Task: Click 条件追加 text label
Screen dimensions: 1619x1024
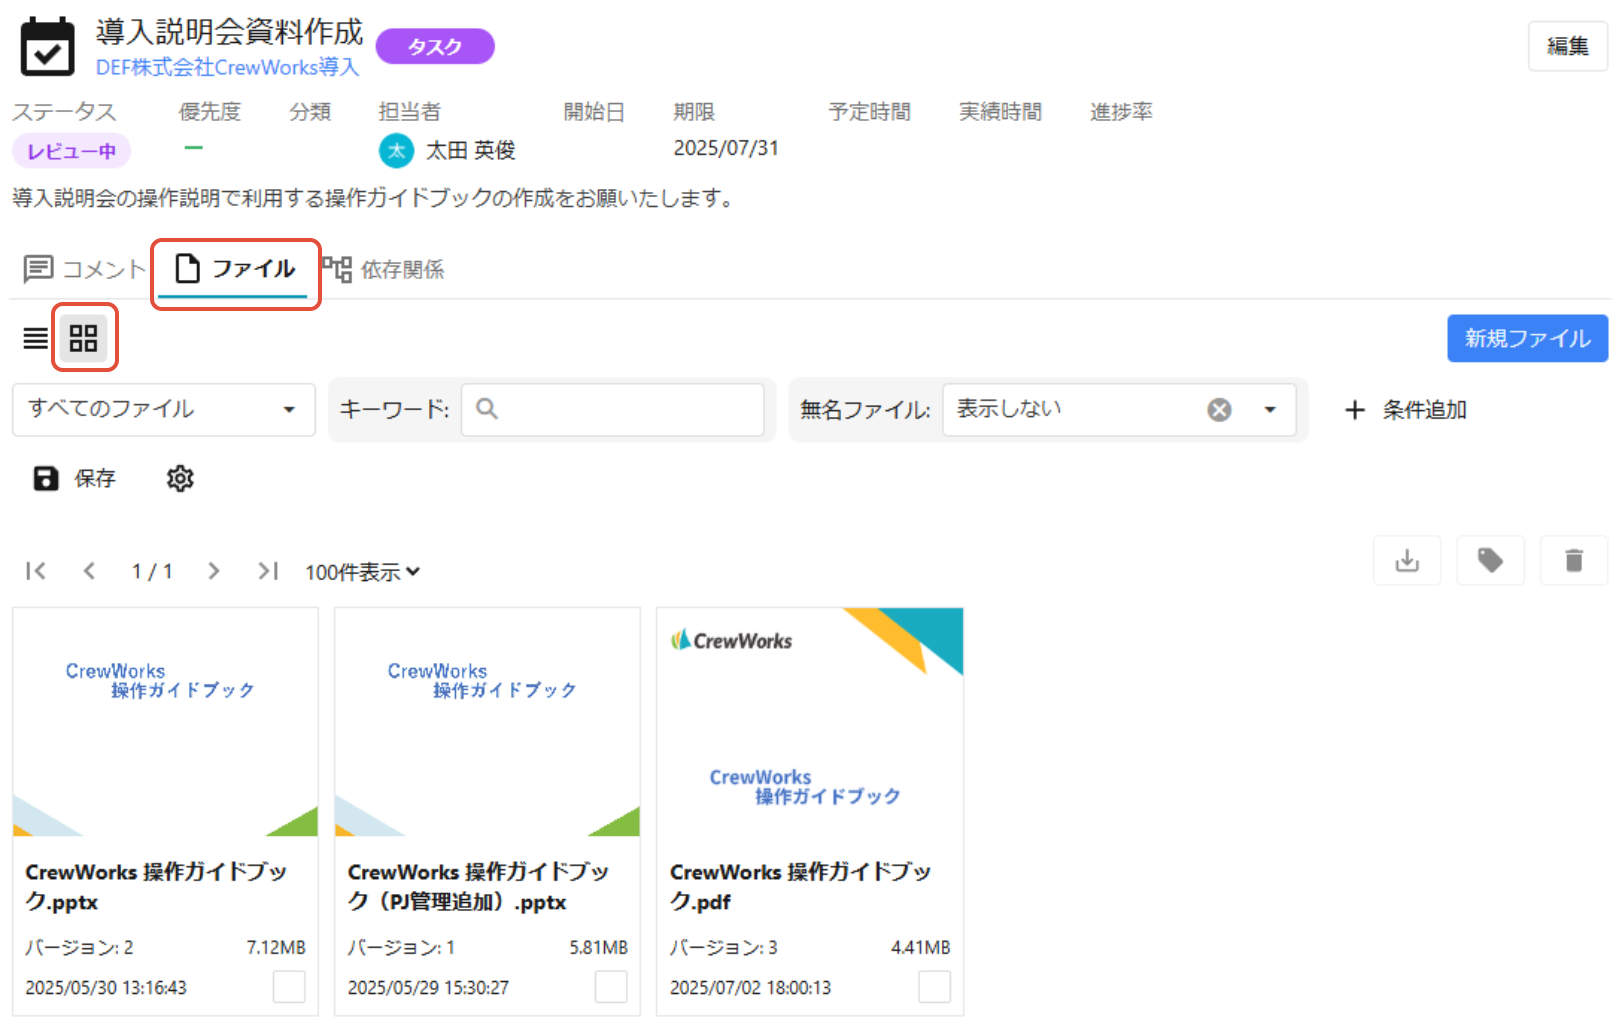Action: tap(1424, 410)
